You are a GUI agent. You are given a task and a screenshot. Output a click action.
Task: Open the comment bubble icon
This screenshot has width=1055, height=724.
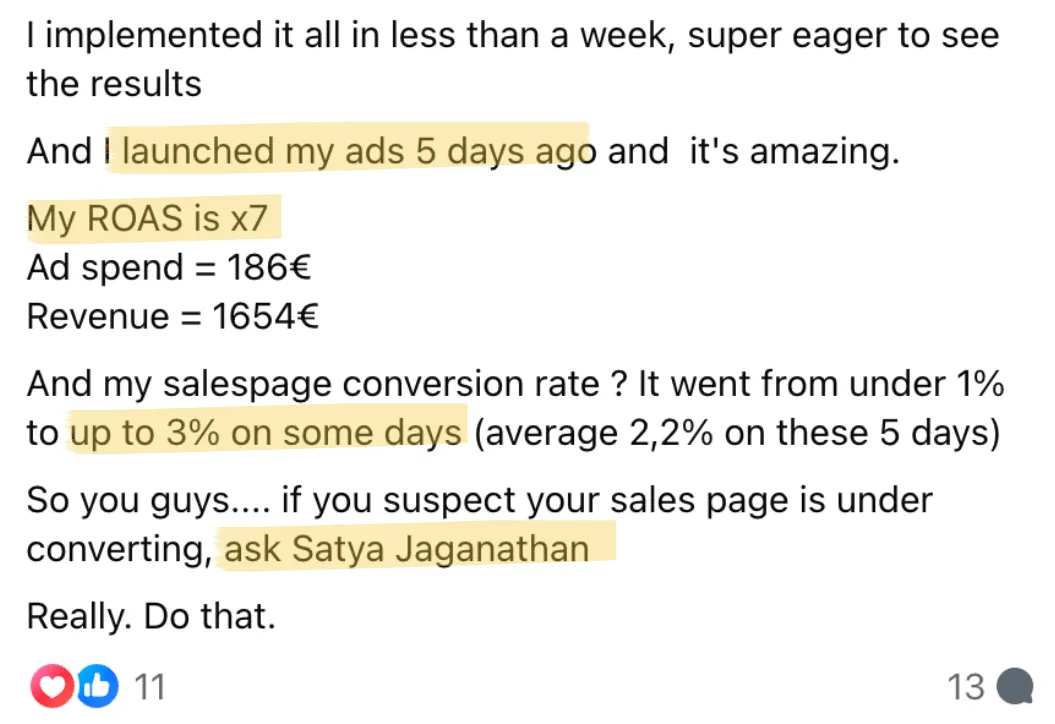point(1015,686)
